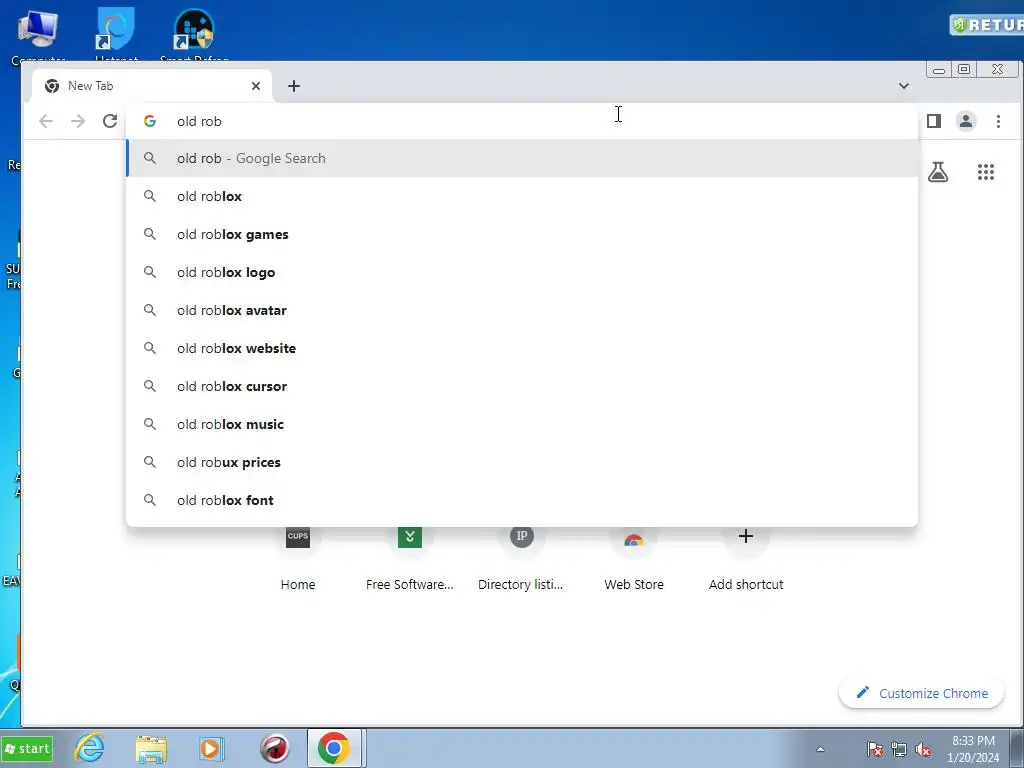Open Windows Media Player from taskbar
The image size is (1024, 768).
tap(211, 748)
